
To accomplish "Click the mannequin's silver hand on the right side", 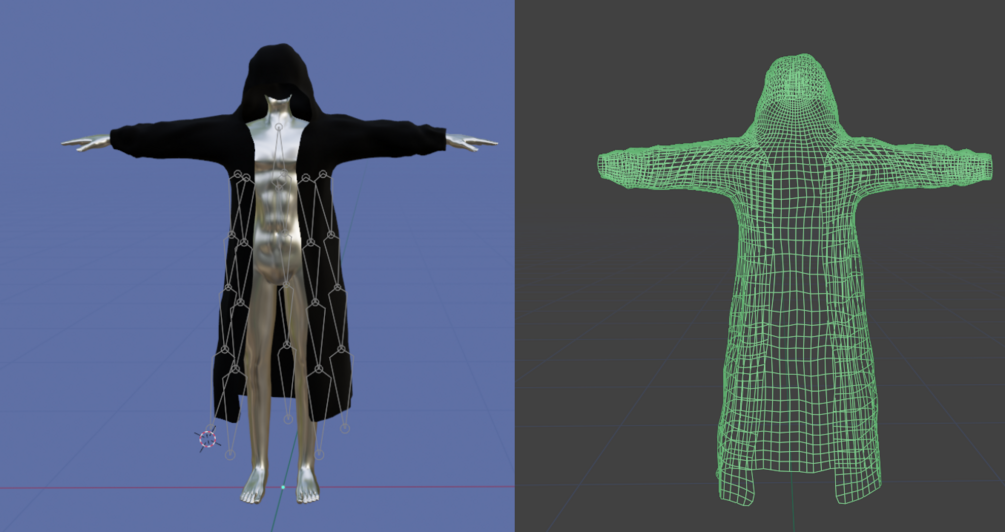I will (472, 142).
